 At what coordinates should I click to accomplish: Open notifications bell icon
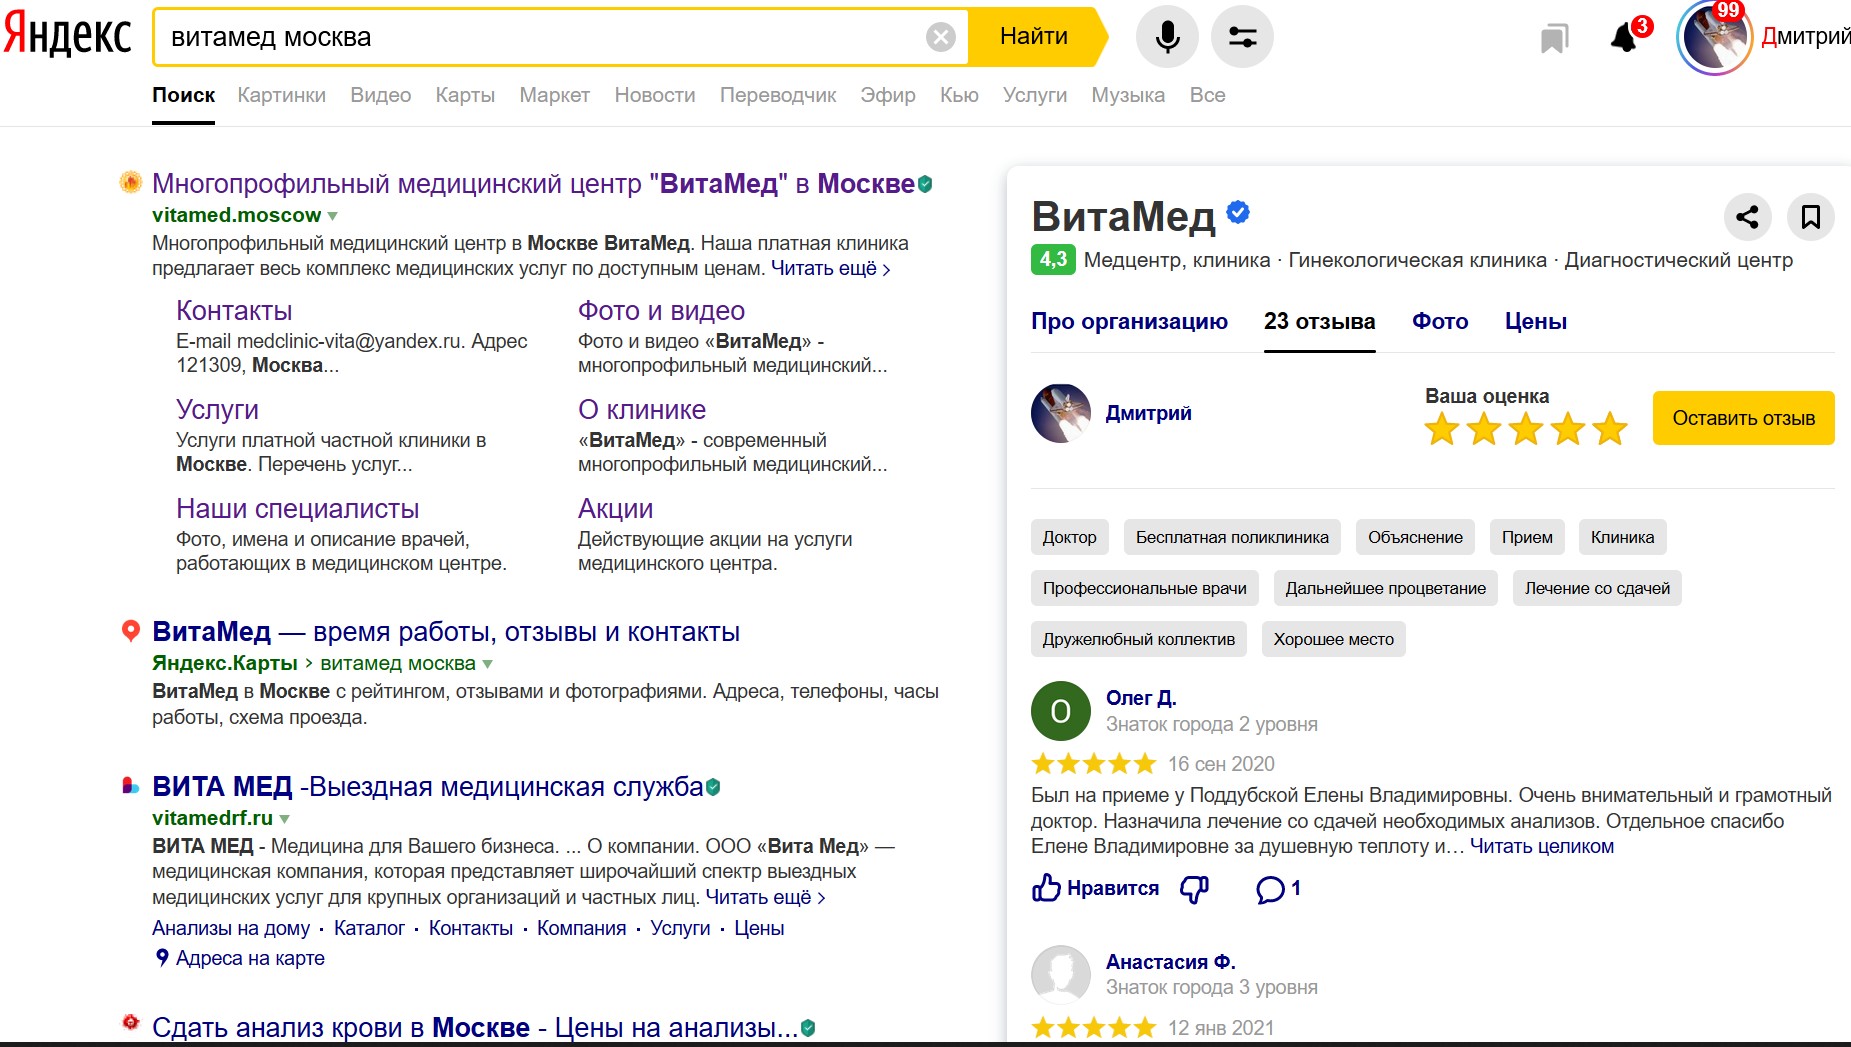click(x=1626, y=37)
